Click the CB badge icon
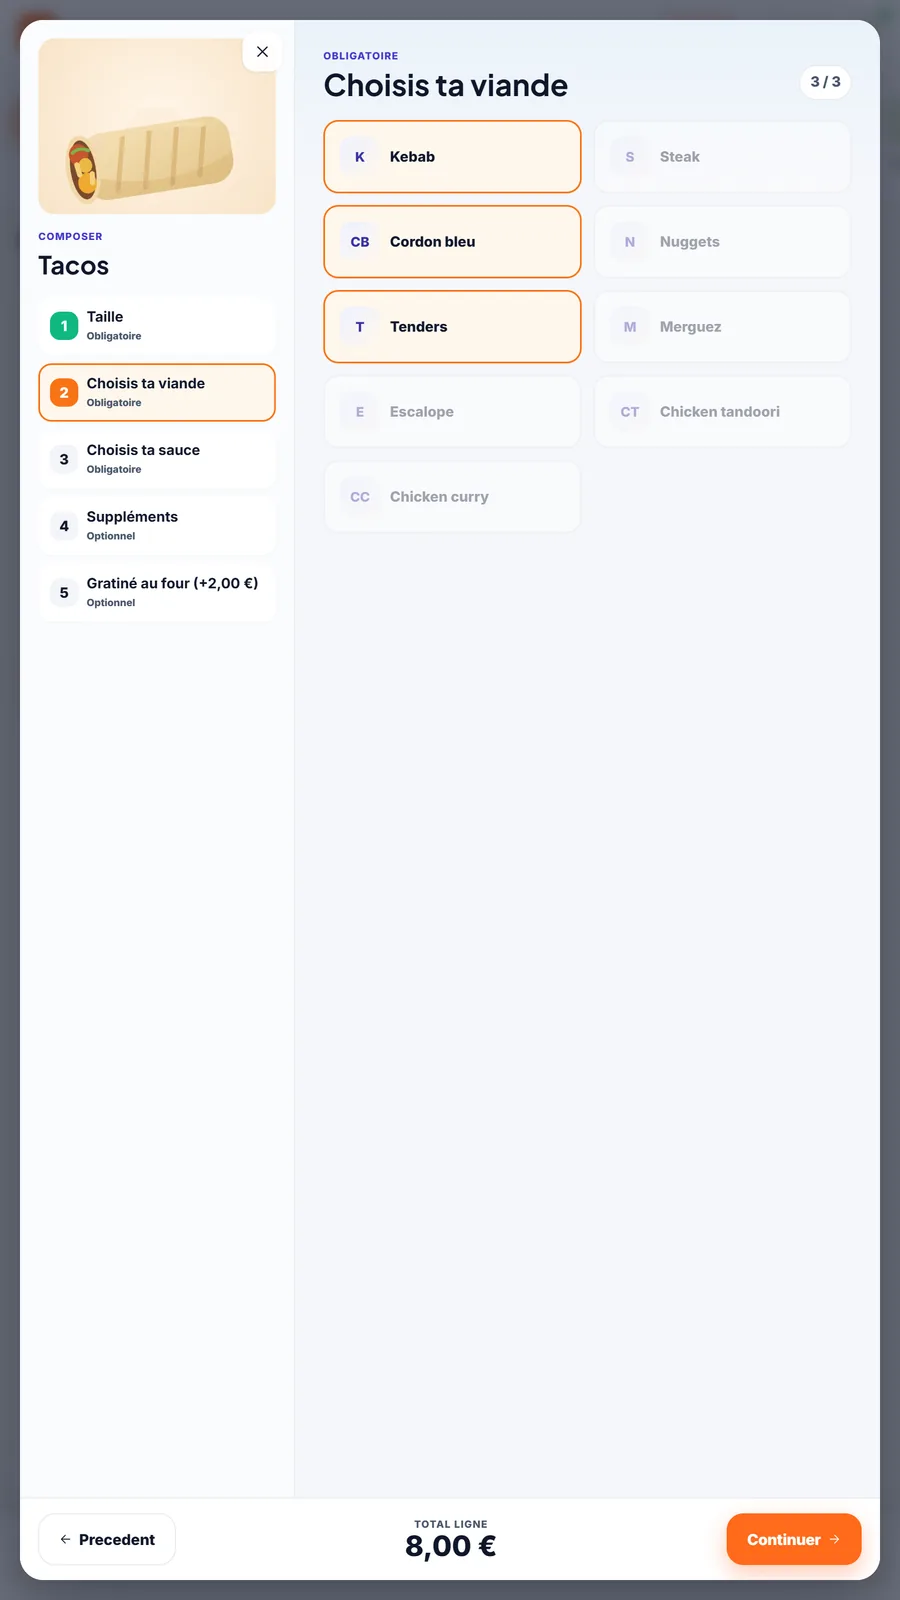This screenshot has height=1600, width=900. click(x=360, y=242)
